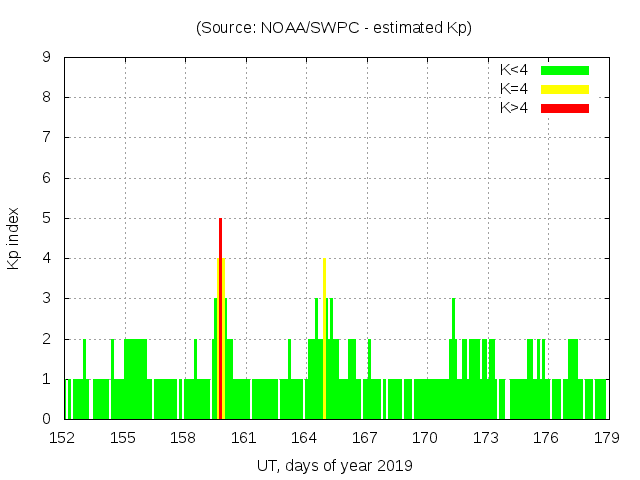Click the x-axis tick label 167
Screen dimensions: 640x480
click(365, 438)
